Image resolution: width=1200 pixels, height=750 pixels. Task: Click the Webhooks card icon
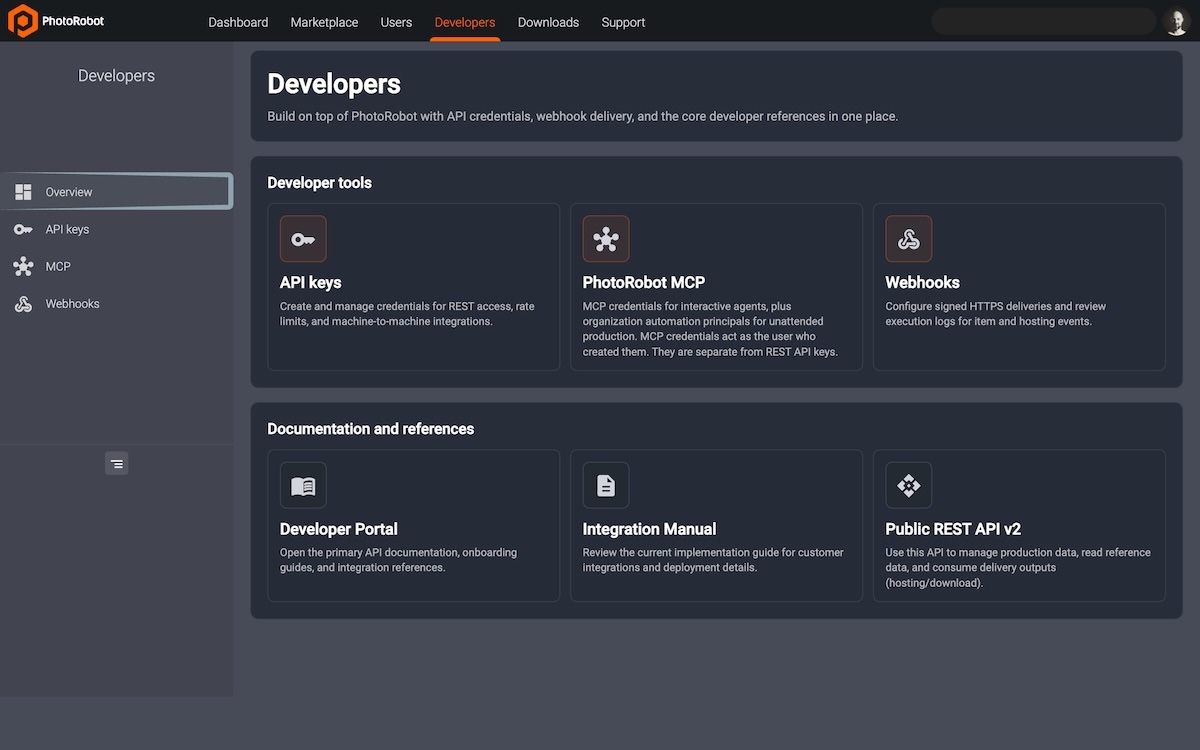909,239
